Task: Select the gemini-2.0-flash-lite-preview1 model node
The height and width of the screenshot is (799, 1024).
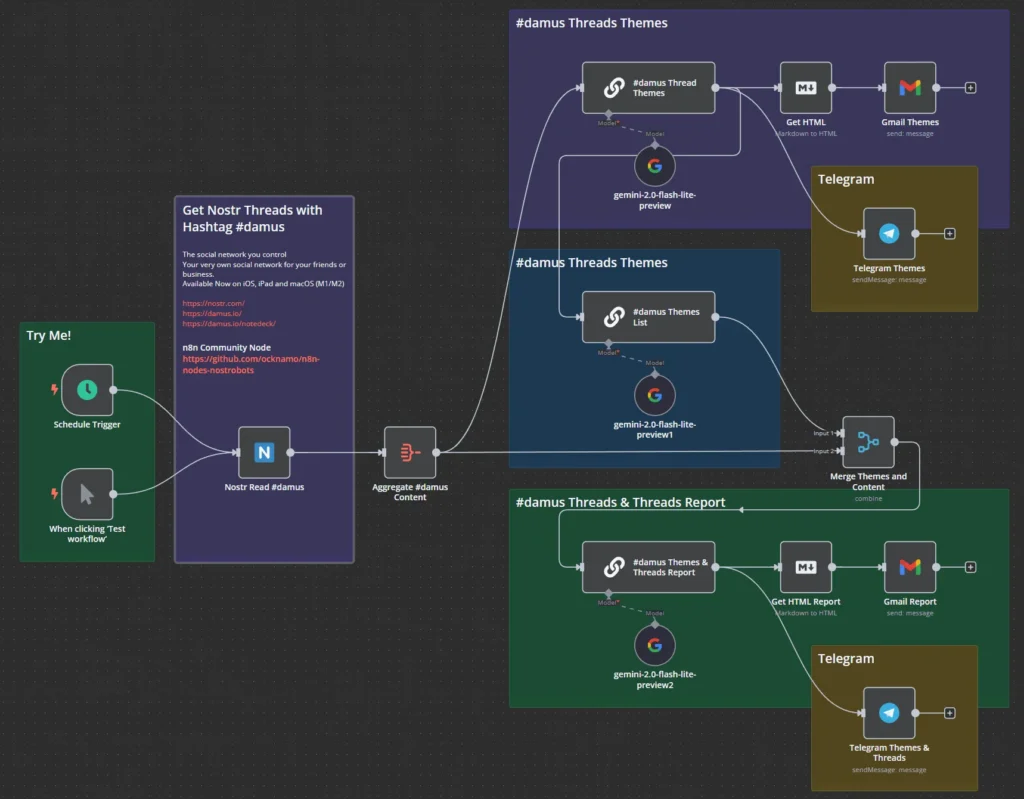Action: coord(654,395)
